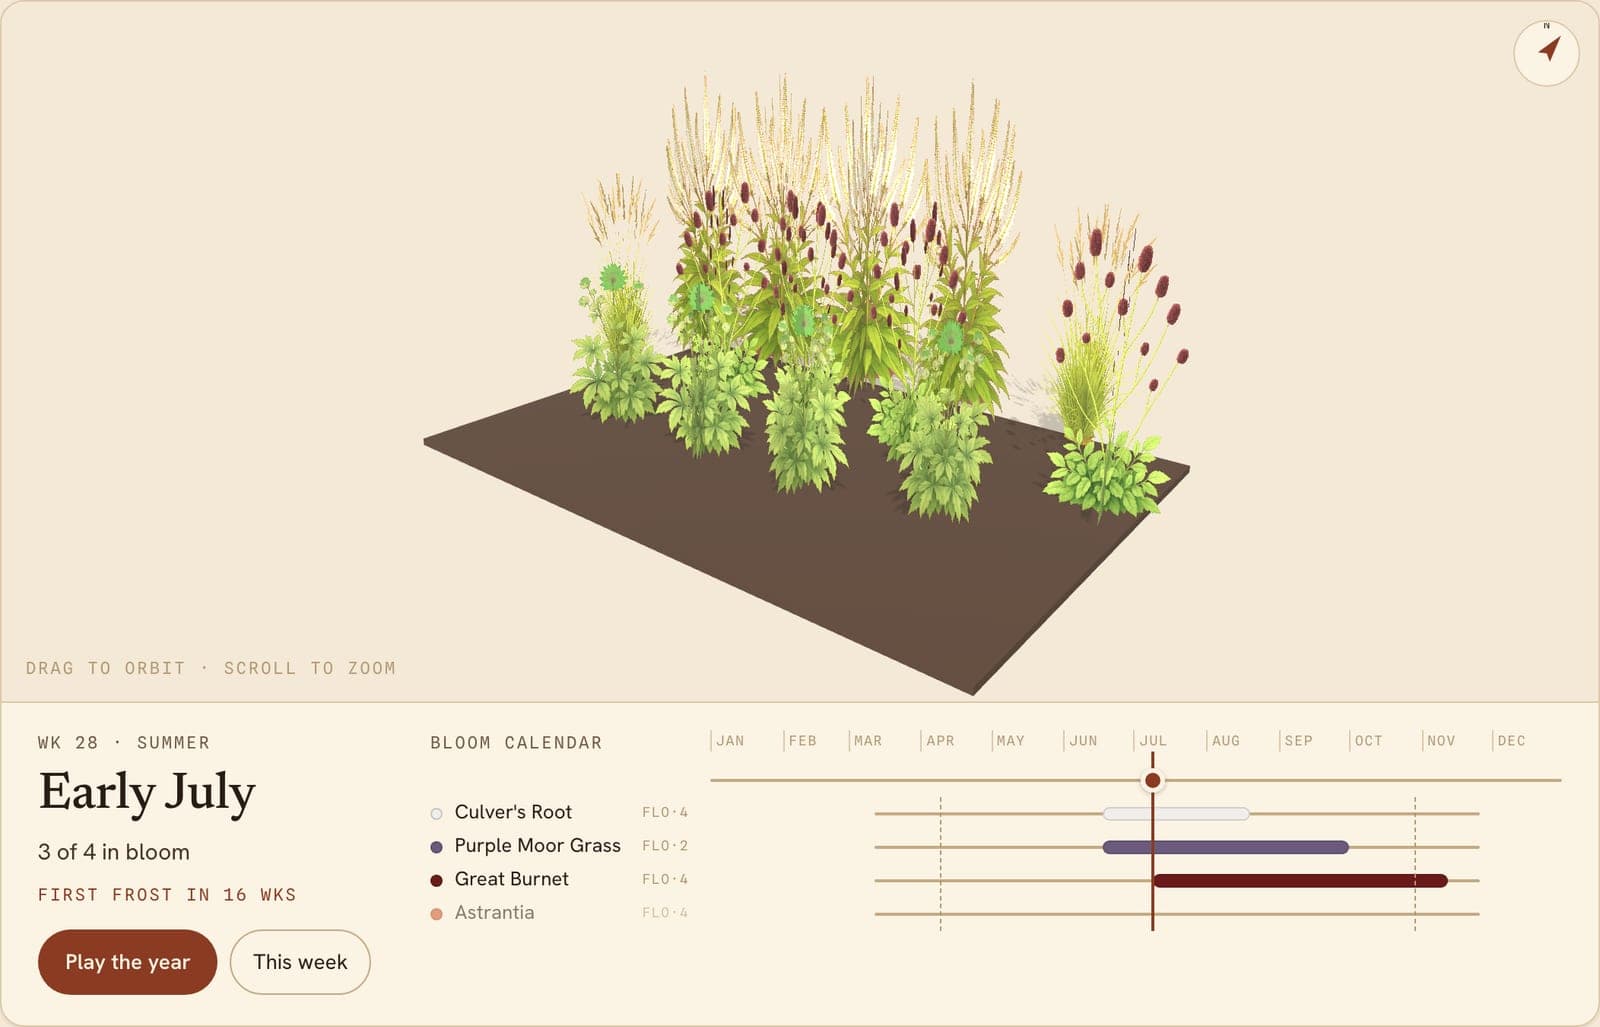Screen dimensions: 1600x1027
Task: Jump to APR on the calendar
Action: (x=940, y=741)
